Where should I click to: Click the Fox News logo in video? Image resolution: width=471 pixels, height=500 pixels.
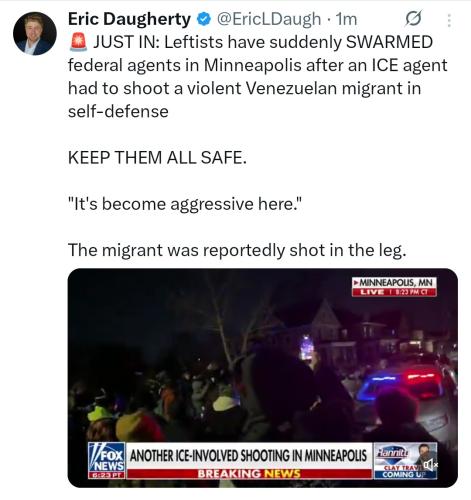106,457
